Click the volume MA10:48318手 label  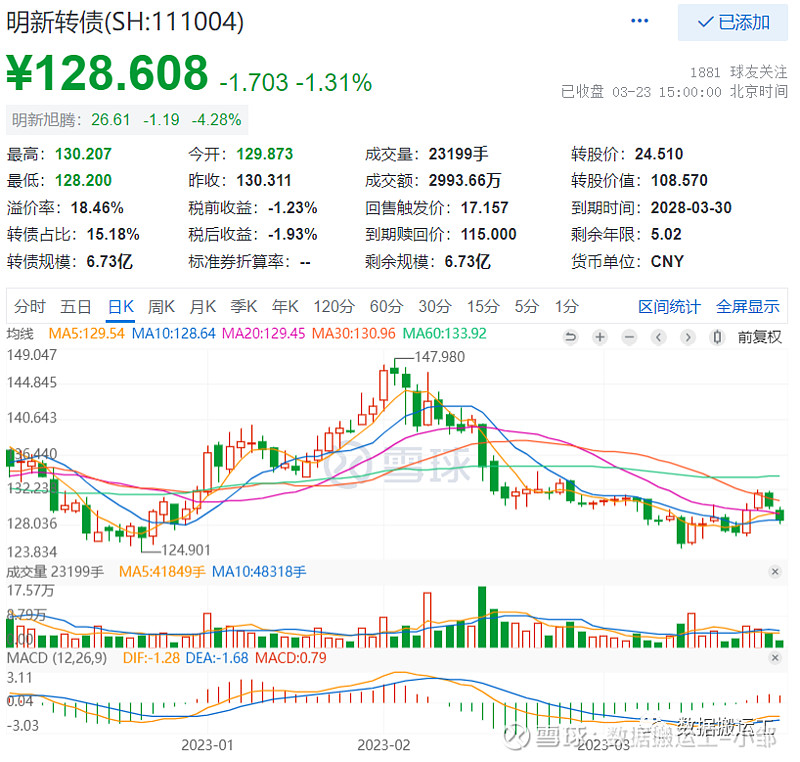coord(259,572)
